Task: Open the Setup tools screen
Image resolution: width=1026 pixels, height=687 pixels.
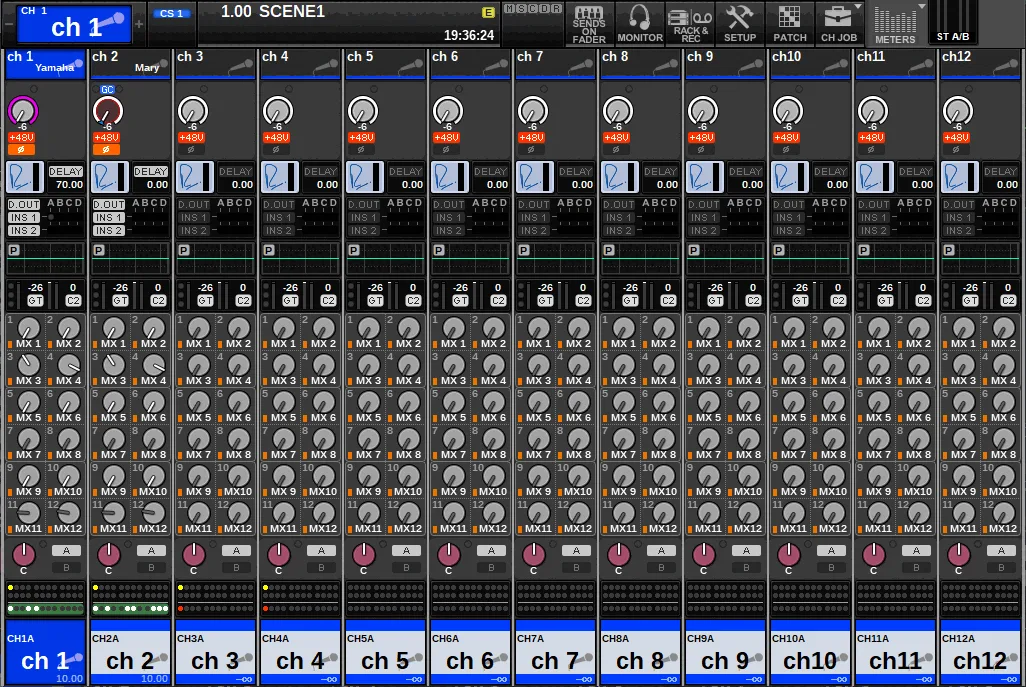Action: pos(740,24)
